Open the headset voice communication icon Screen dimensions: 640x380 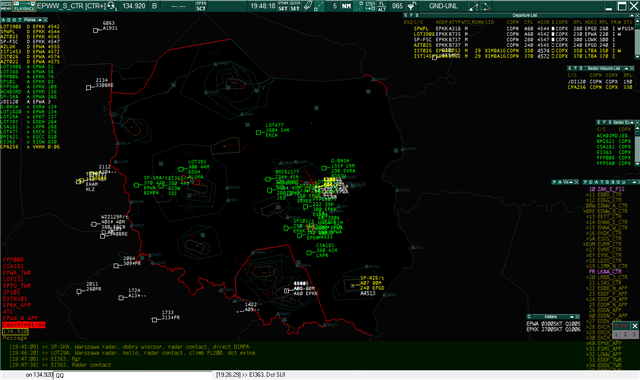click(112, 6)
